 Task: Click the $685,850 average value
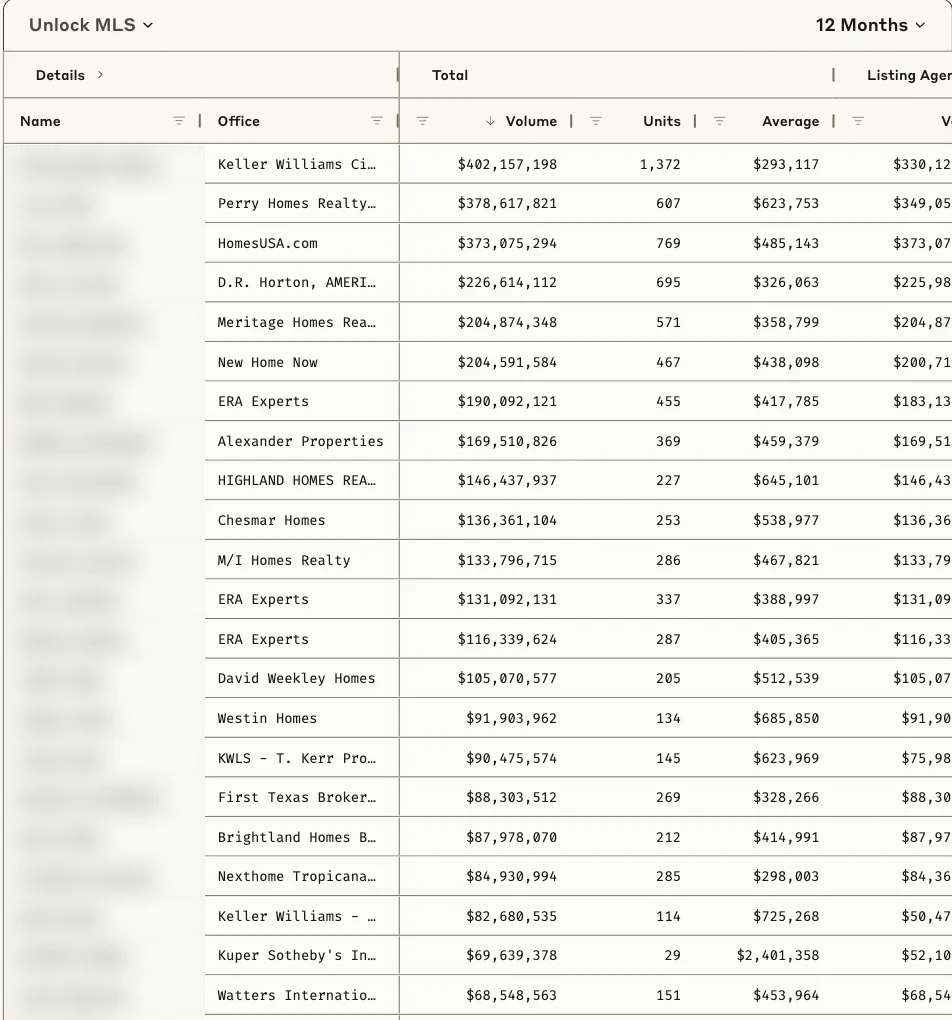786,718
